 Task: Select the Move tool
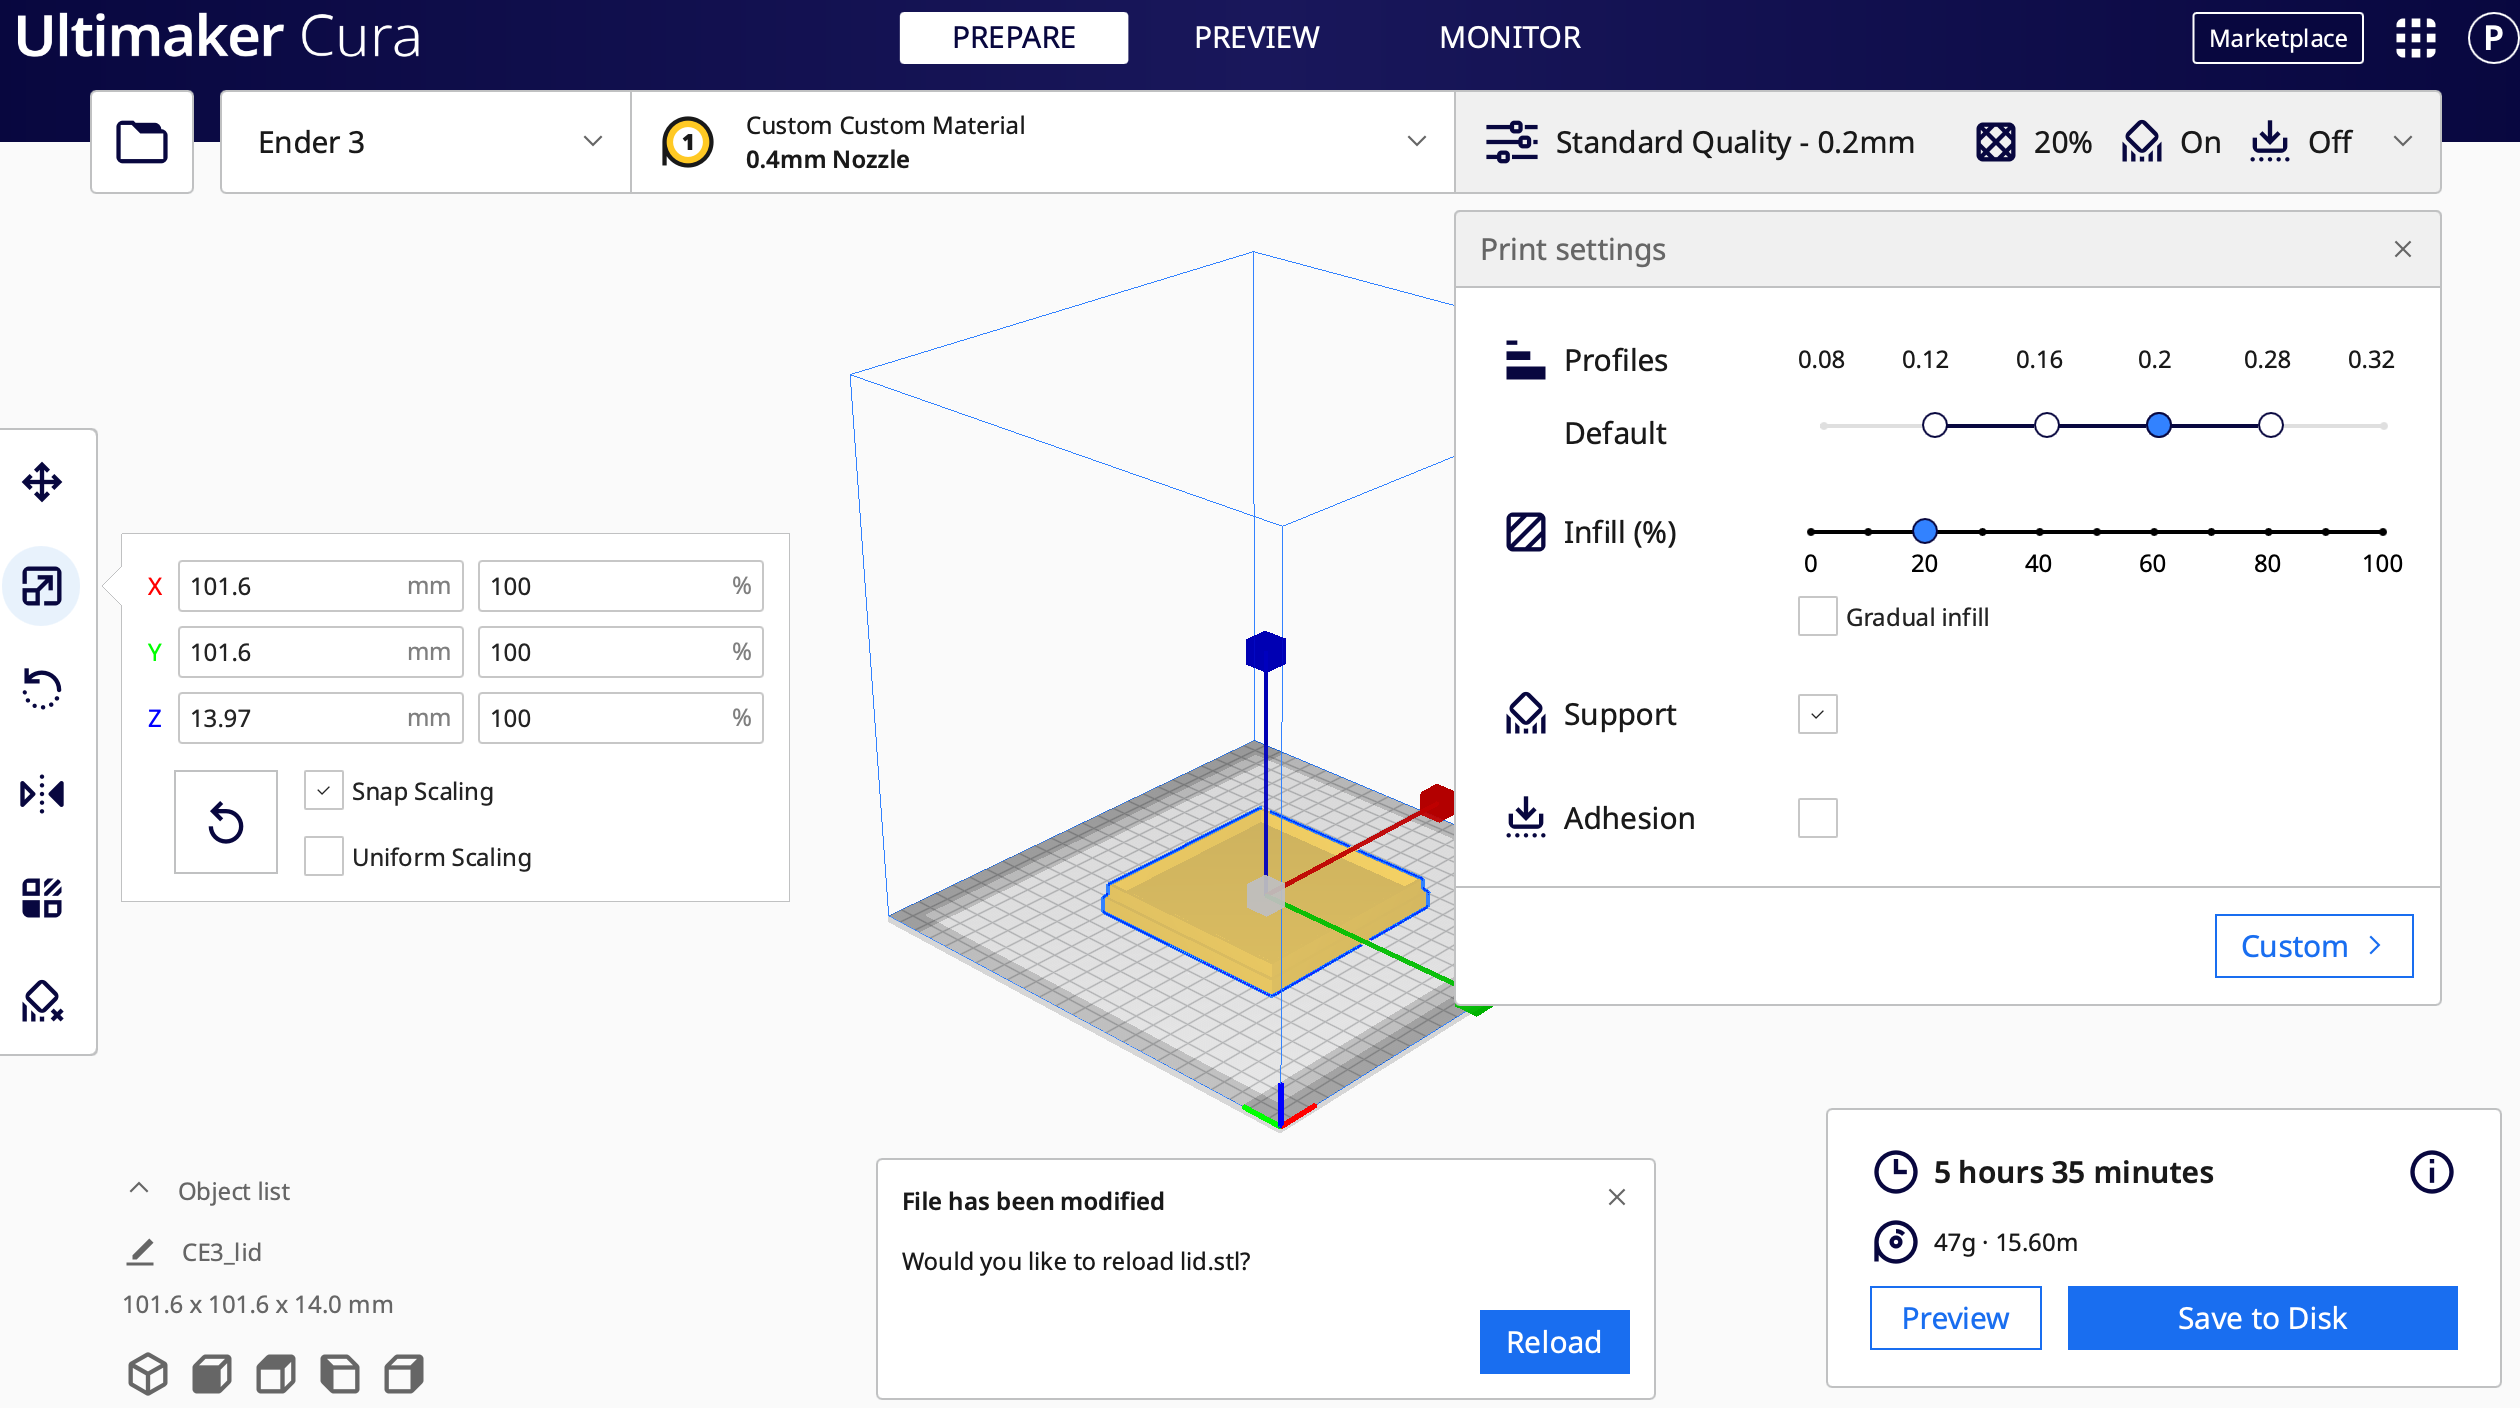tap(42, 482)
